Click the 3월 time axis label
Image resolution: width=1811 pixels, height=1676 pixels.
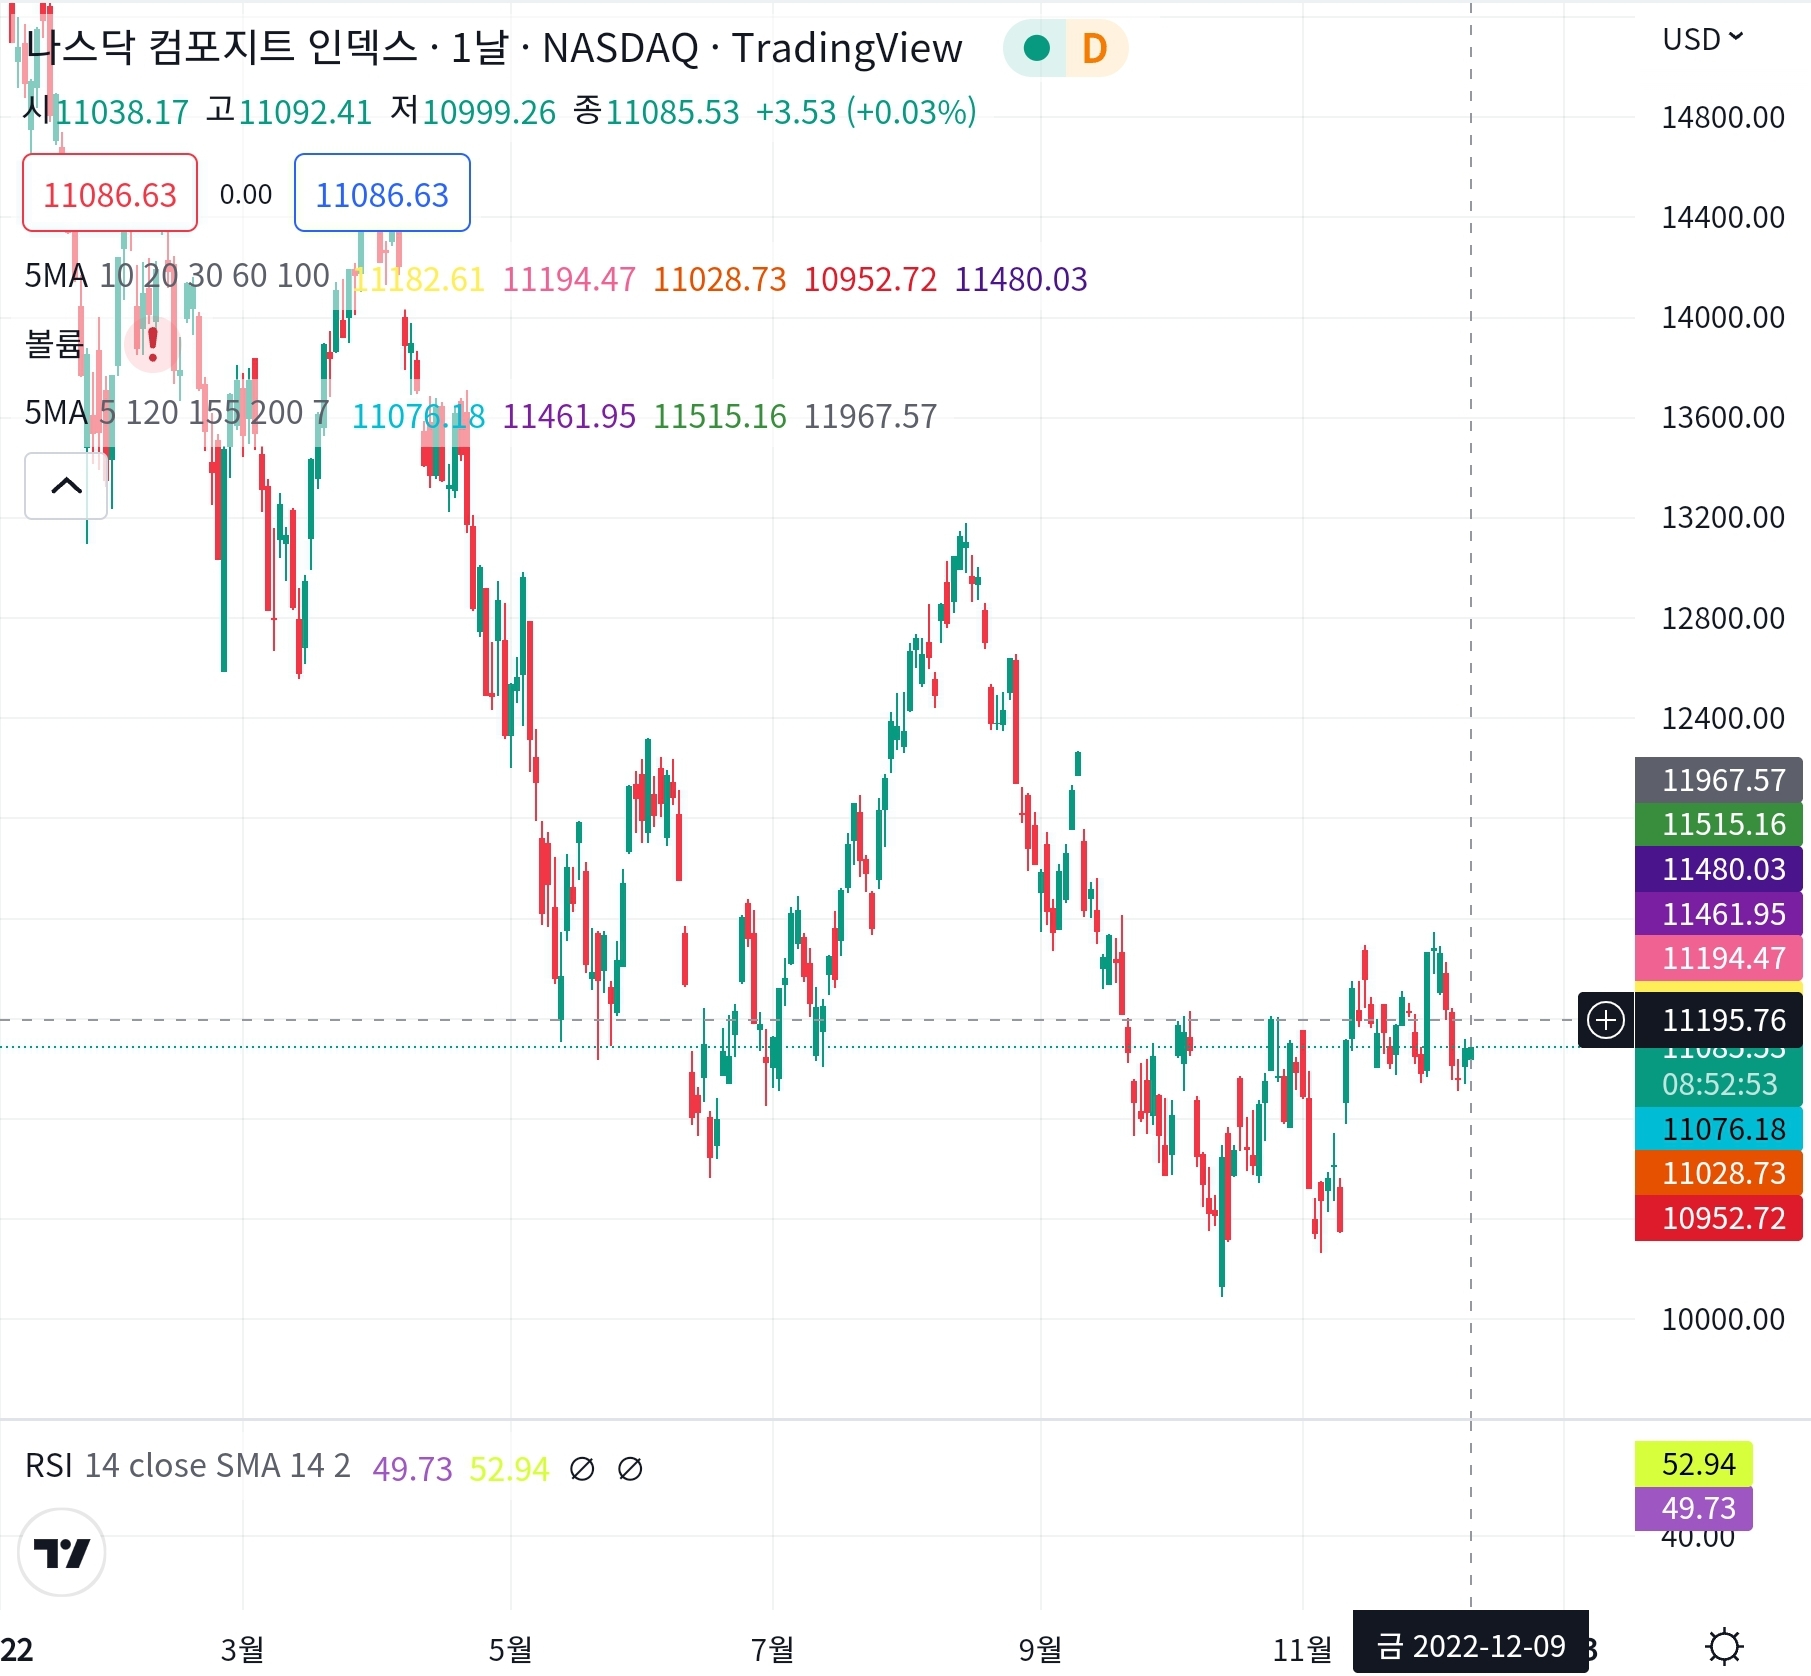point(242,1649)
